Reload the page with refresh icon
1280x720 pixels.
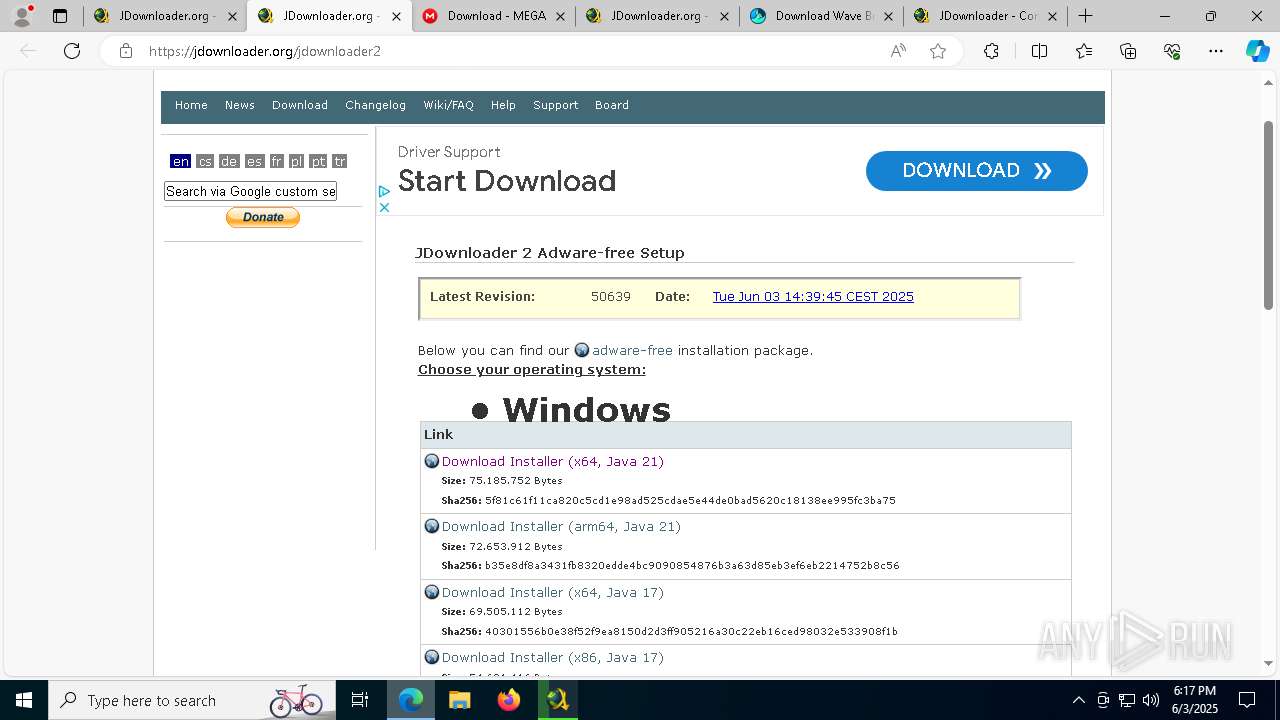(x=72, y=51)
